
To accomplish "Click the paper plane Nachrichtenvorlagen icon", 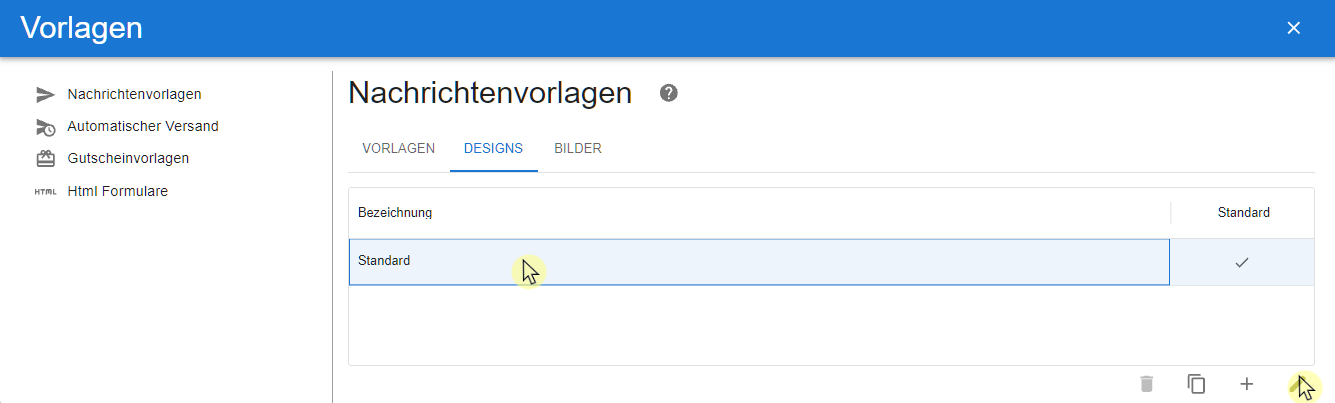I will tap(45, 95).
